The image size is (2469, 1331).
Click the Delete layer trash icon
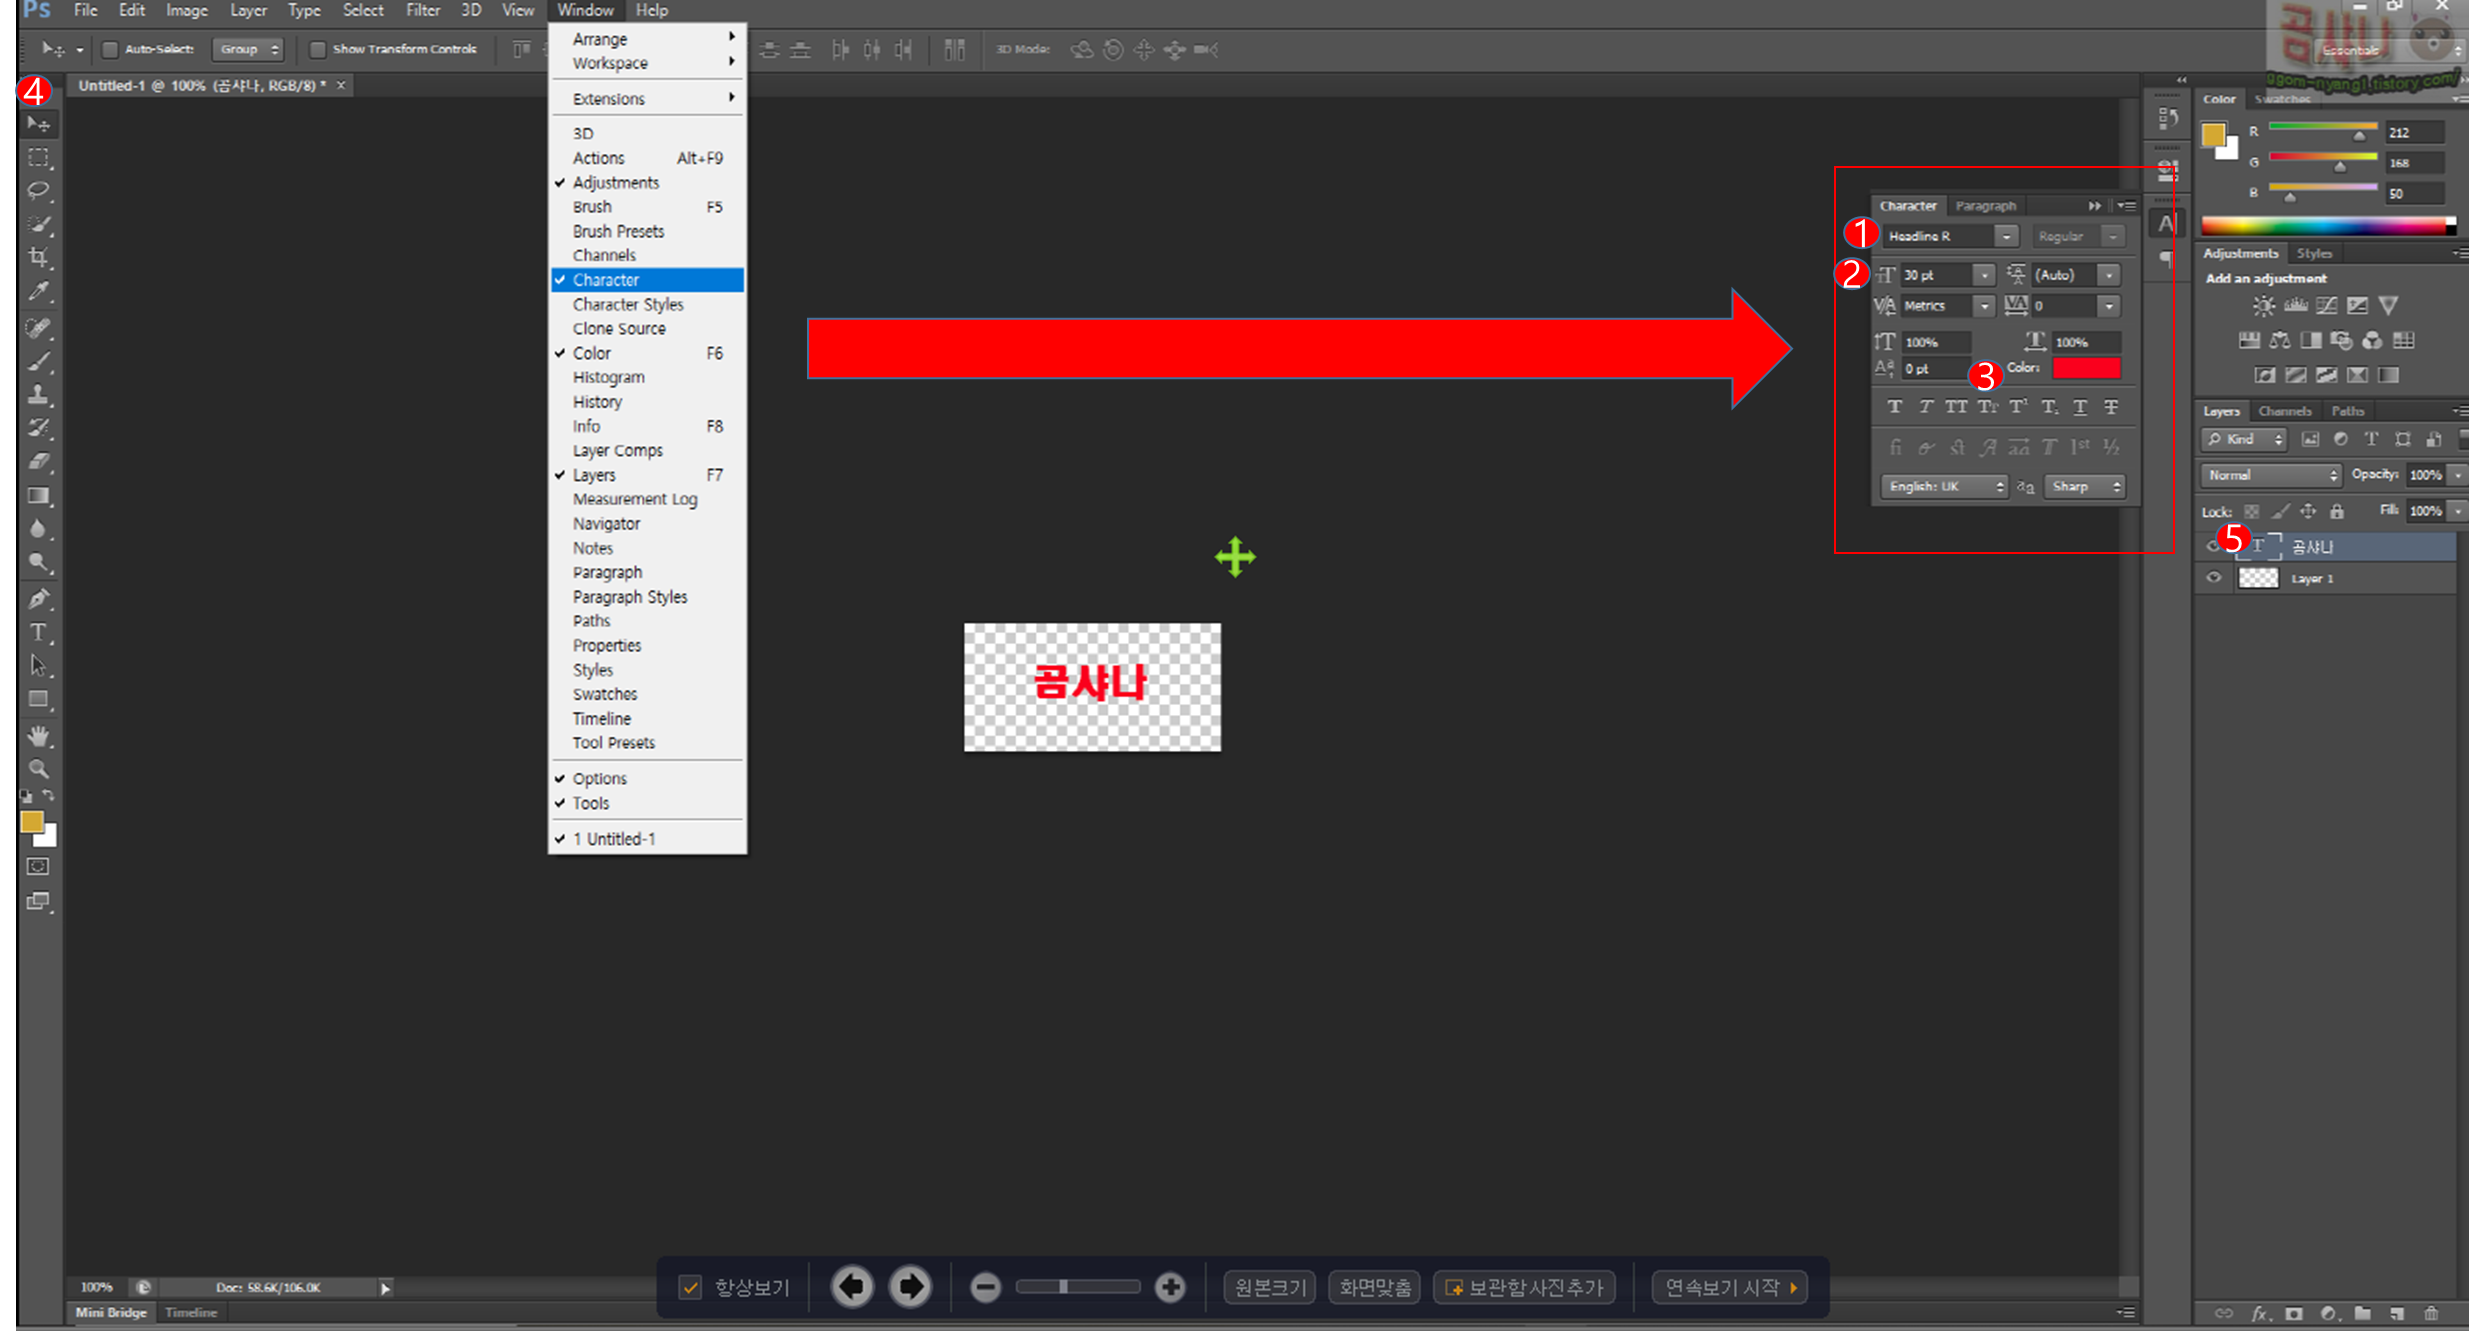pyautogui.click(x=2432, y=1314)
